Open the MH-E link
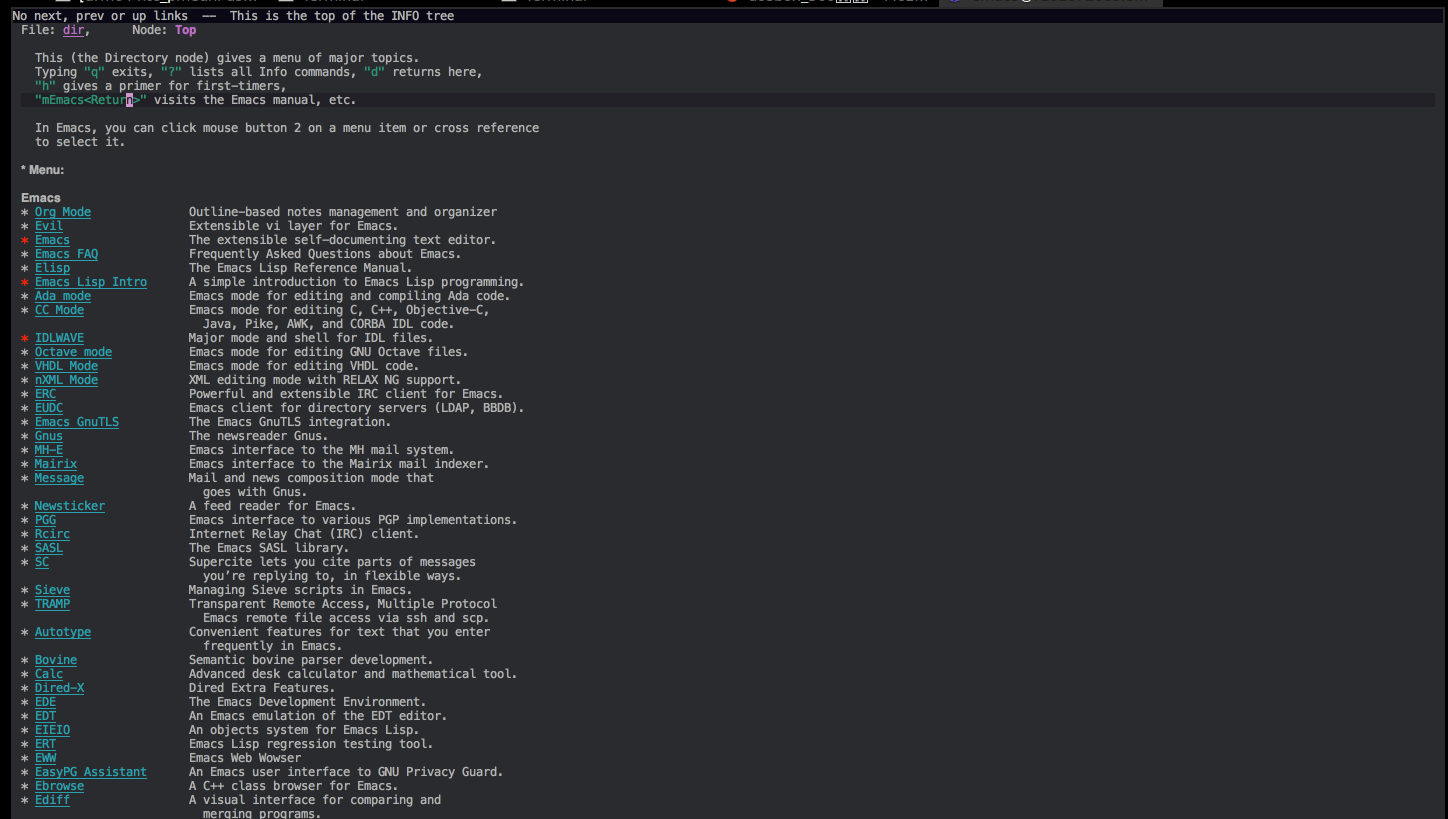This screenshot has width=1448, height=819. coord(49,450)
